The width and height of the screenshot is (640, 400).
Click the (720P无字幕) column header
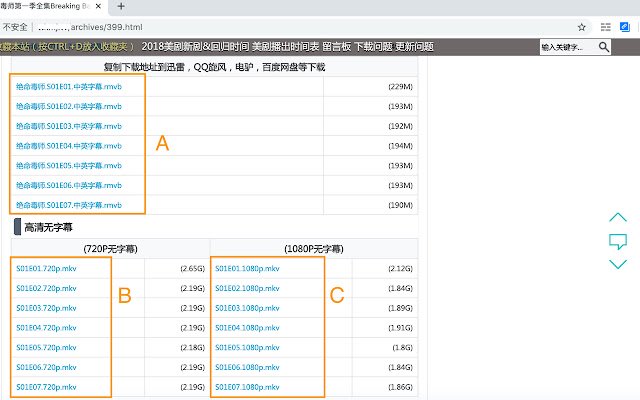[110, 249]
